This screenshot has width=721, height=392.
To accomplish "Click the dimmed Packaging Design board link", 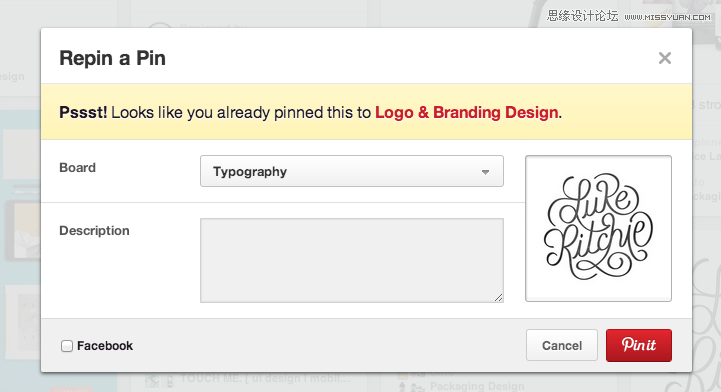I will 477,386.
